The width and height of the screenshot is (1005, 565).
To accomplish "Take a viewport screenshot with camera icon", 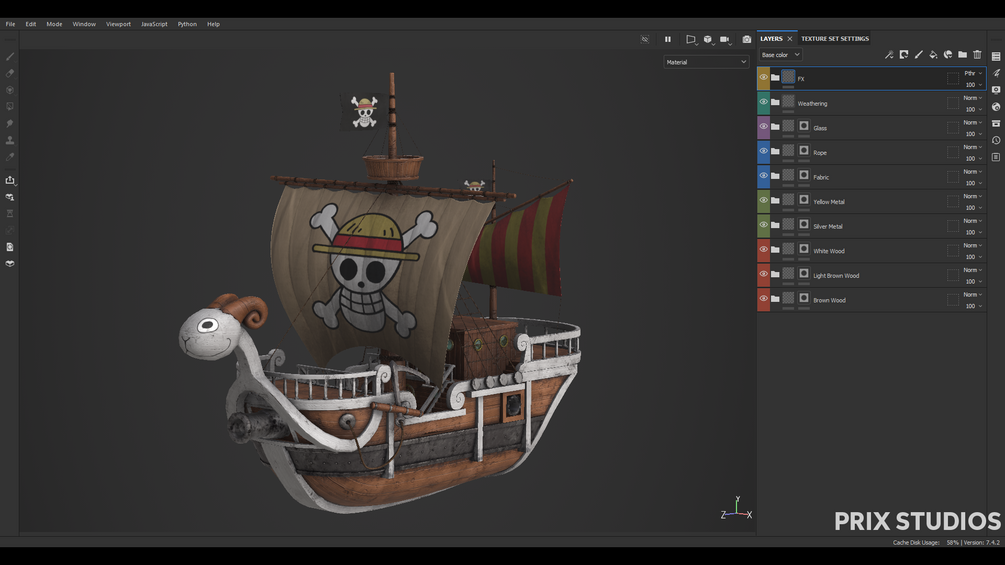I will [747, 39].
